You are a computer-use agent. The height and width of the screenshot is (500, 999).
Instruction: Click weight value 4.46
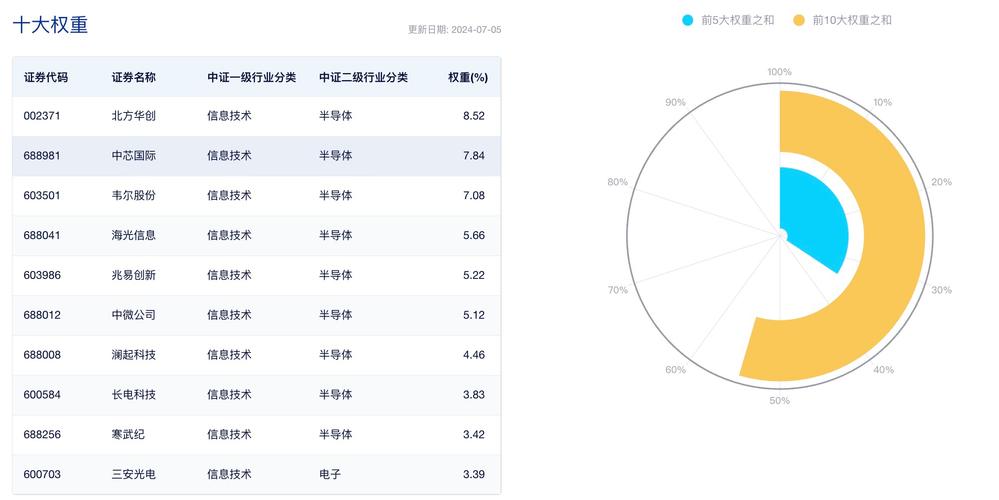[474, 355]
